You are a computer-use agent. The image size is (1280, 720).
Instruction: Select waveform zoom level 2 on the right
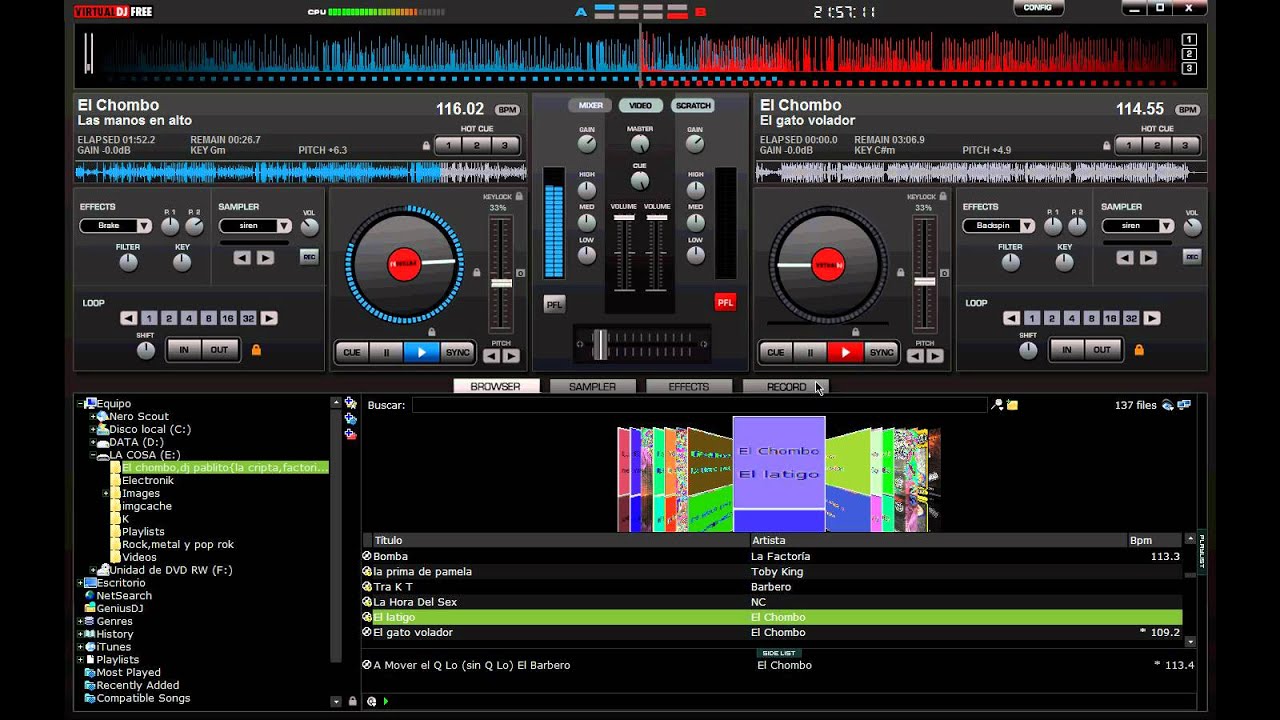1189,54
